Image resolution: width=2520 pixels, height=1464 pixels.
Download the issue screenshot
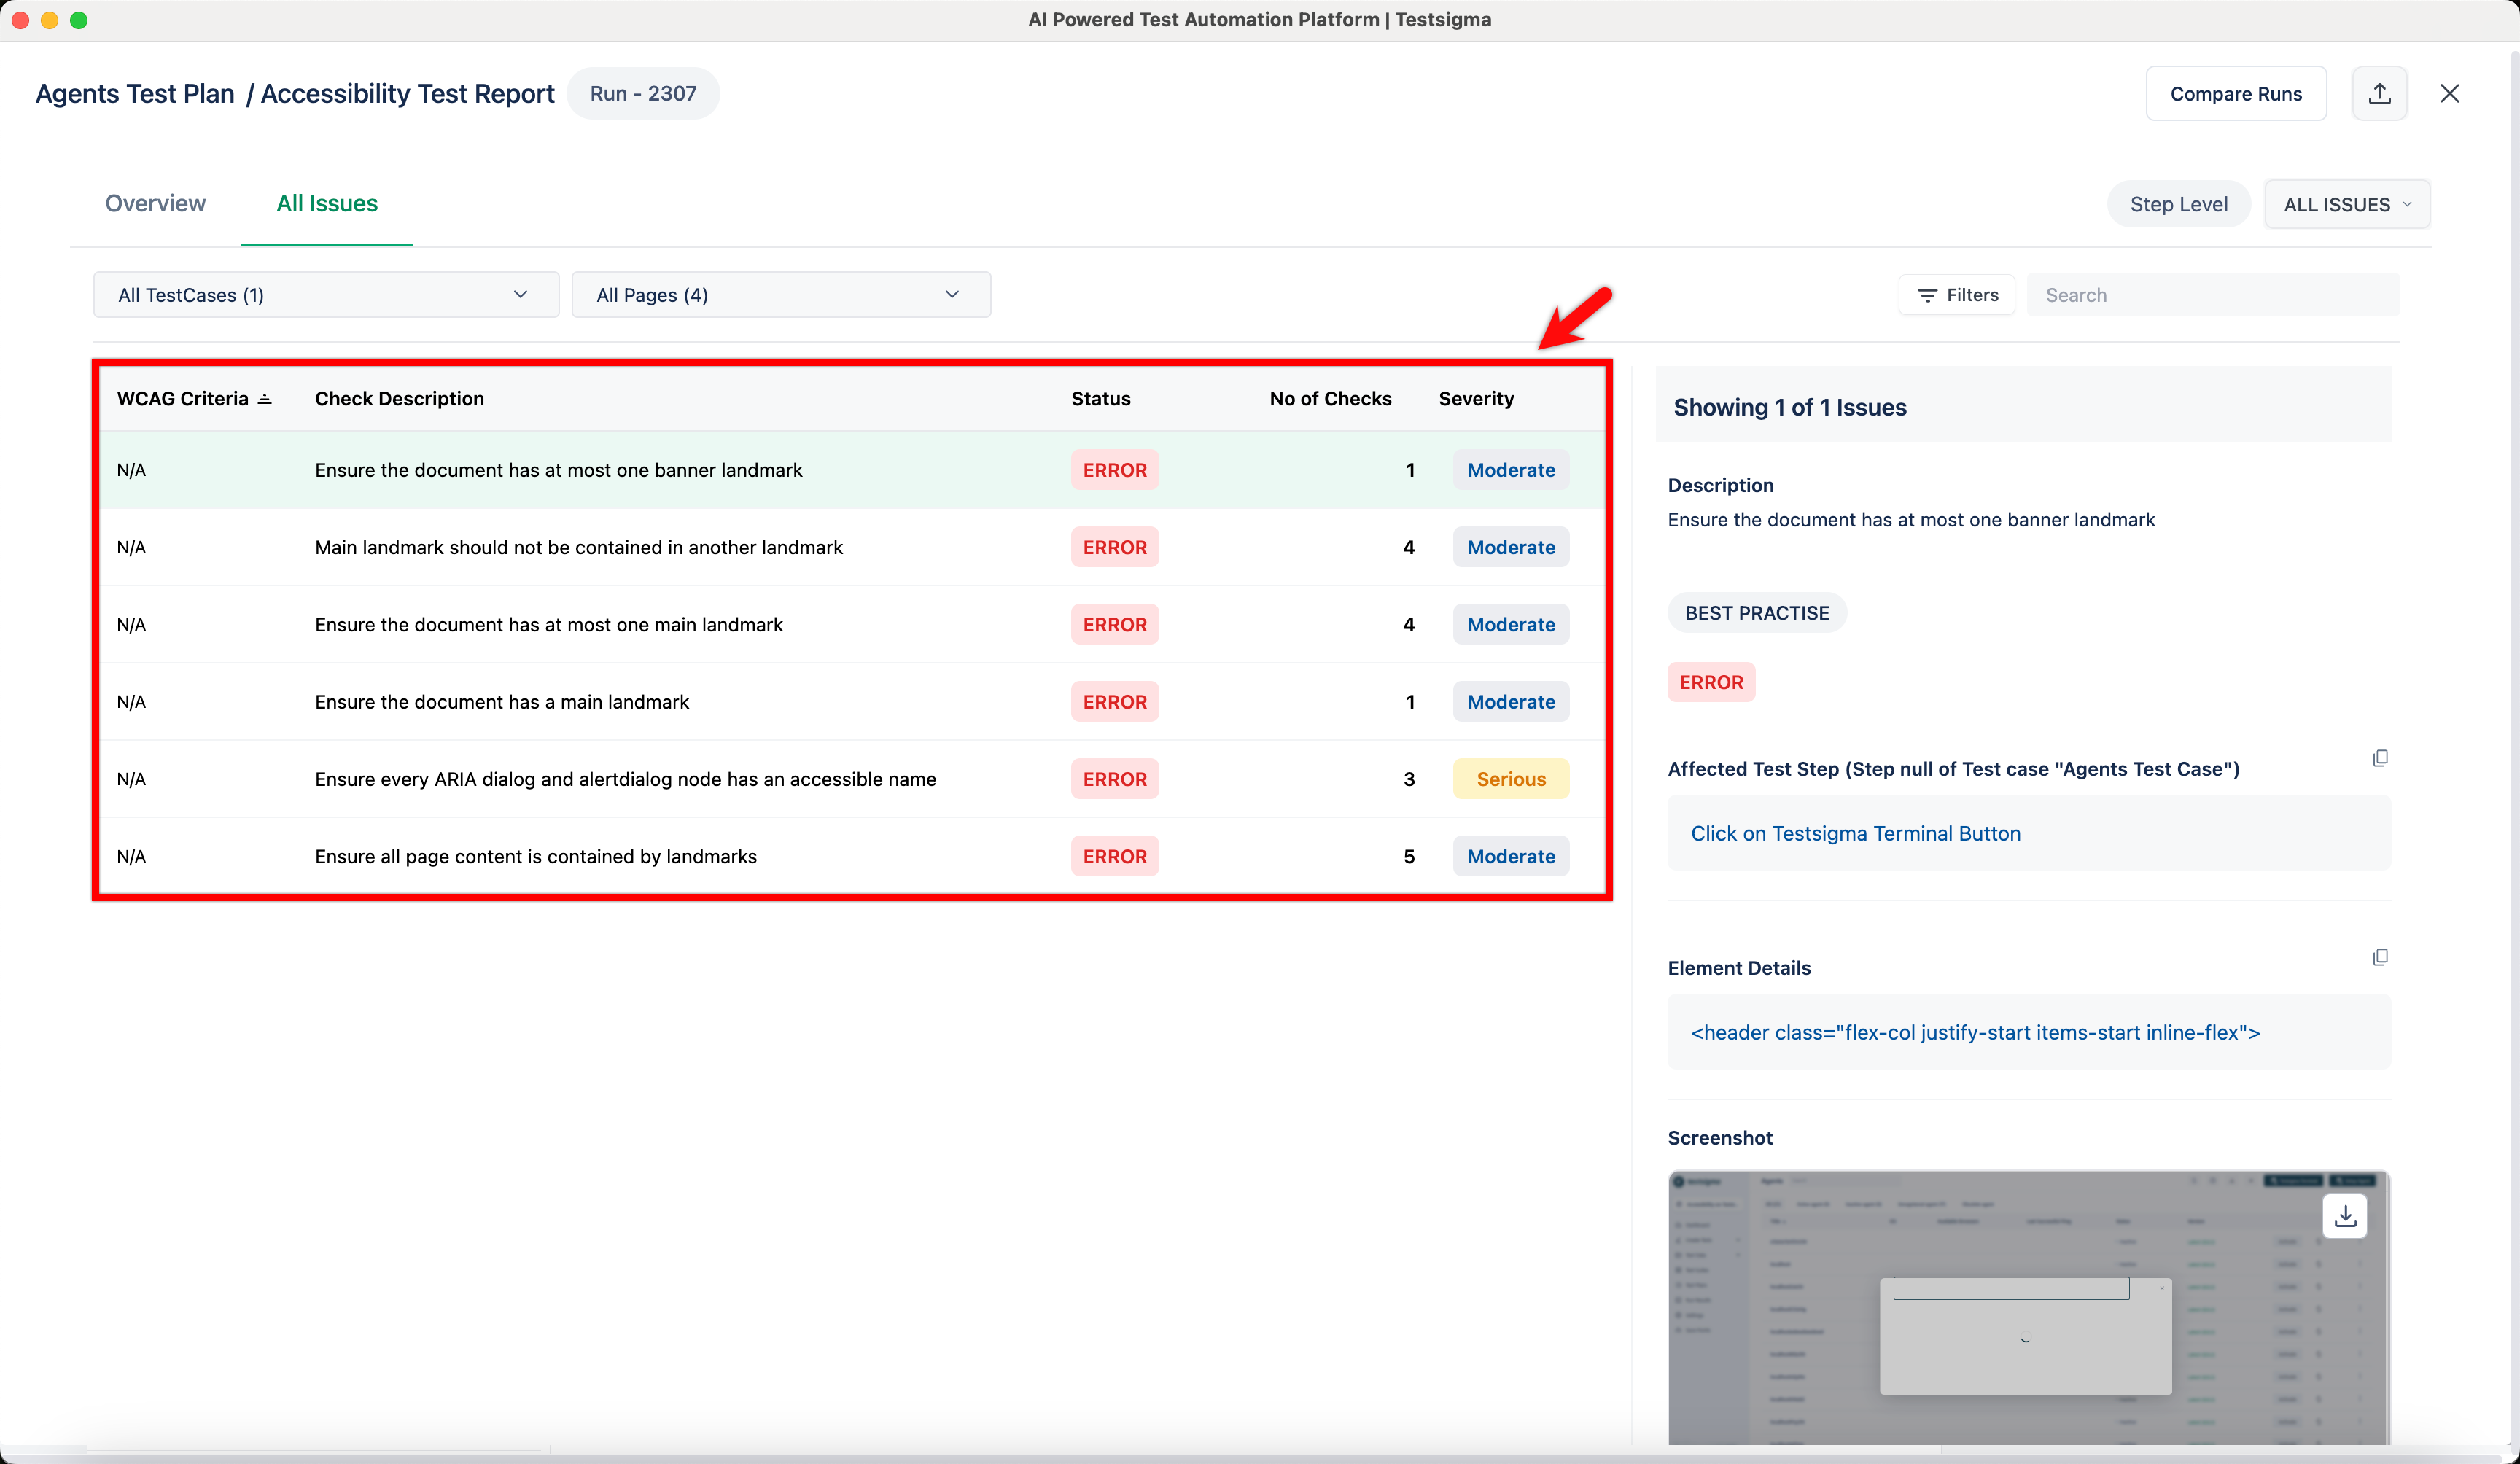click(x=2344, y=1216)
